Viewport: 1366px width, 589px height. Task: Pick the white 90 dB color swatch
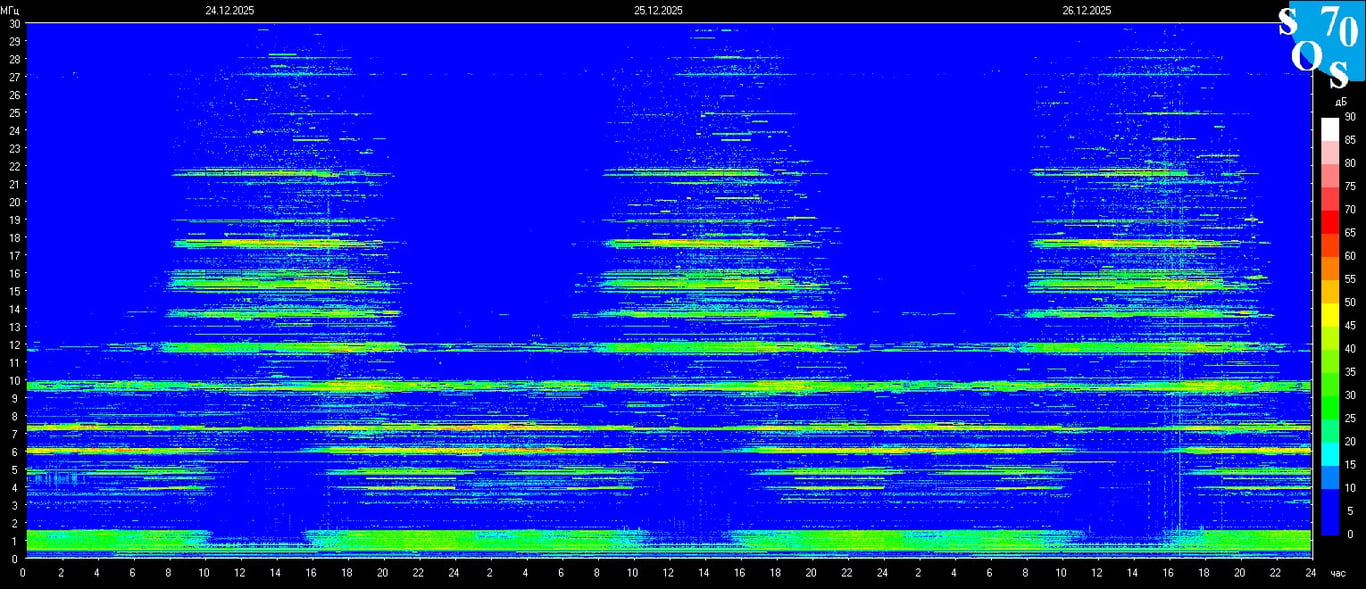(1329, 129)
